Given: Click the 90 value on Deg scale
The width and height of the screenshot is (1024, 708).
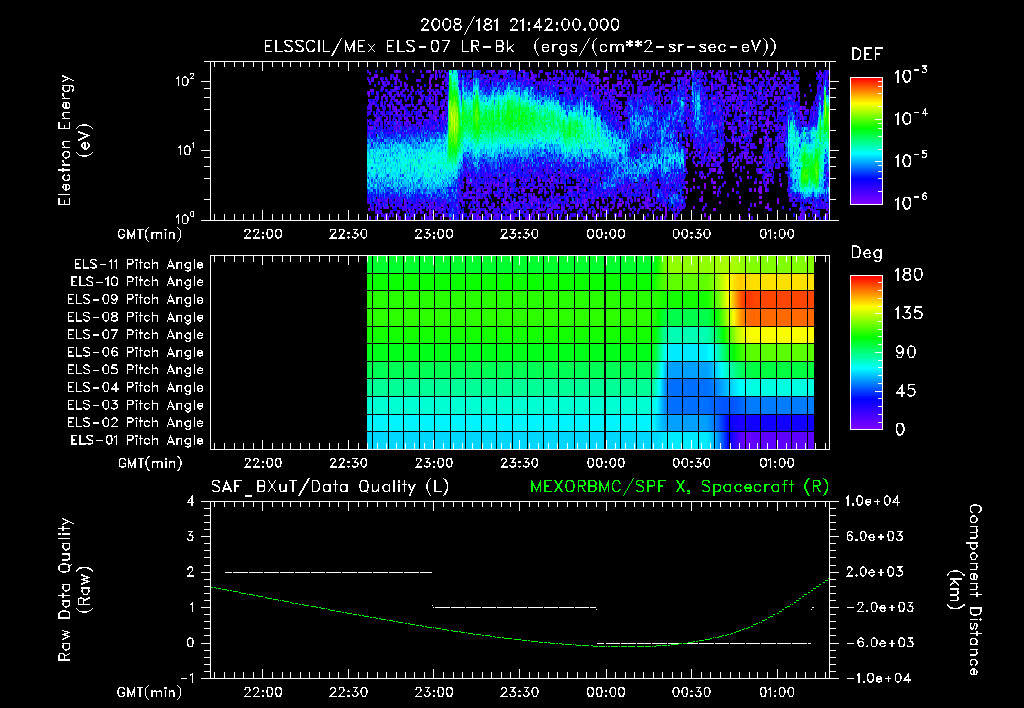Looking at the screenshot, I should click(x=905, y=353).
